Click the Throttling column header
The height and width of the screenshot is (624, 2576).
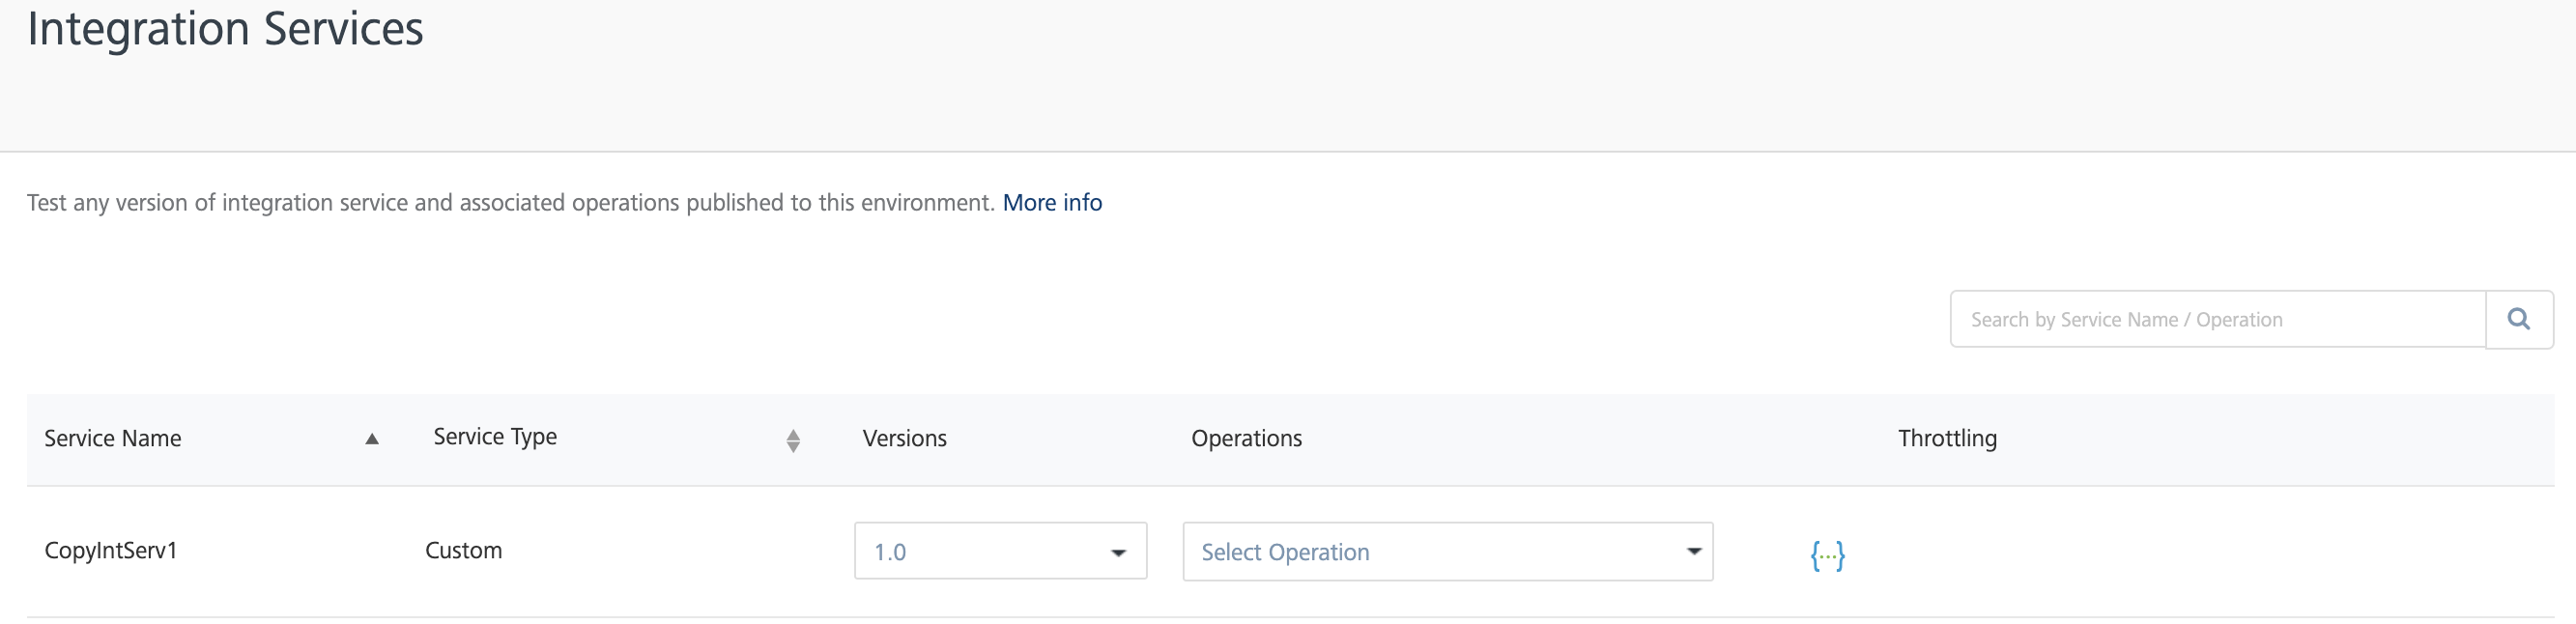click(x=1947, y=438)
